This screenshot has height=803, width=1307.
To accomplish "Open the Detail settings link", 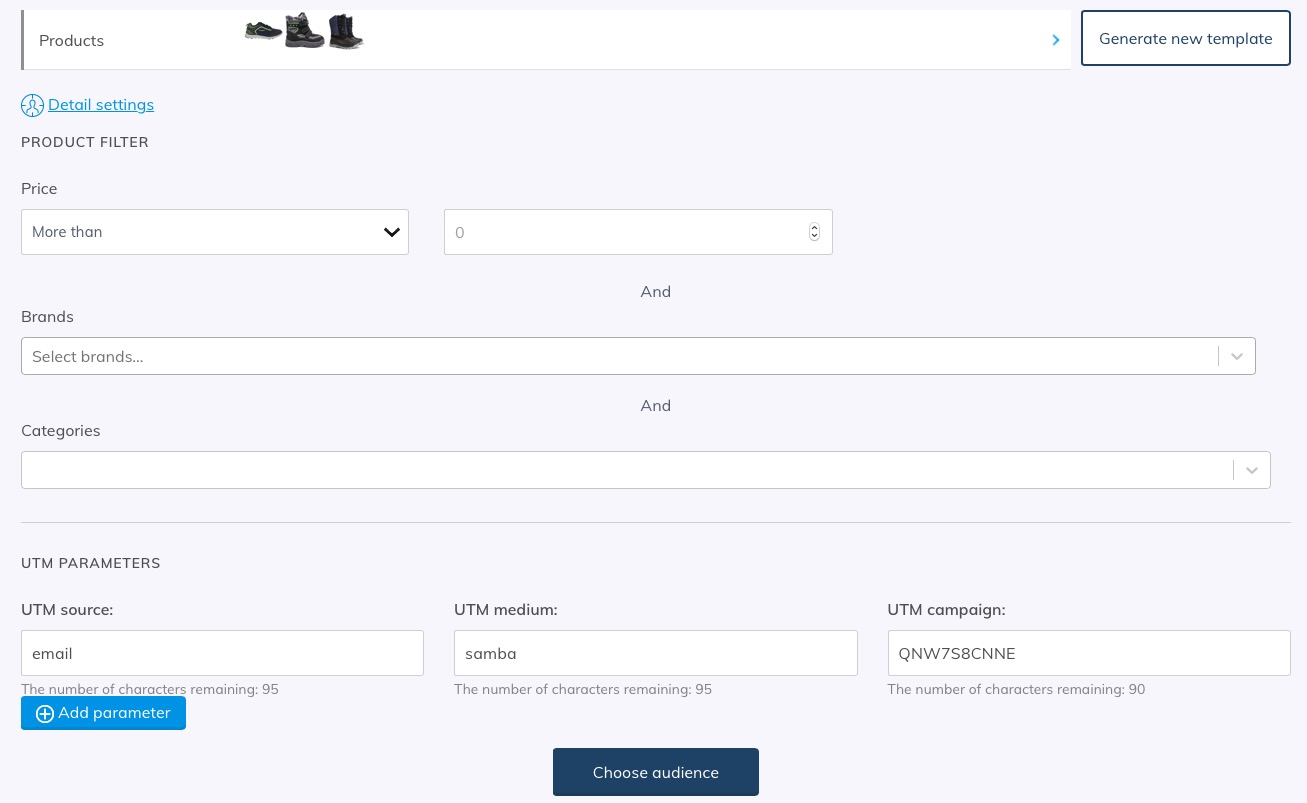I will 101,105.
